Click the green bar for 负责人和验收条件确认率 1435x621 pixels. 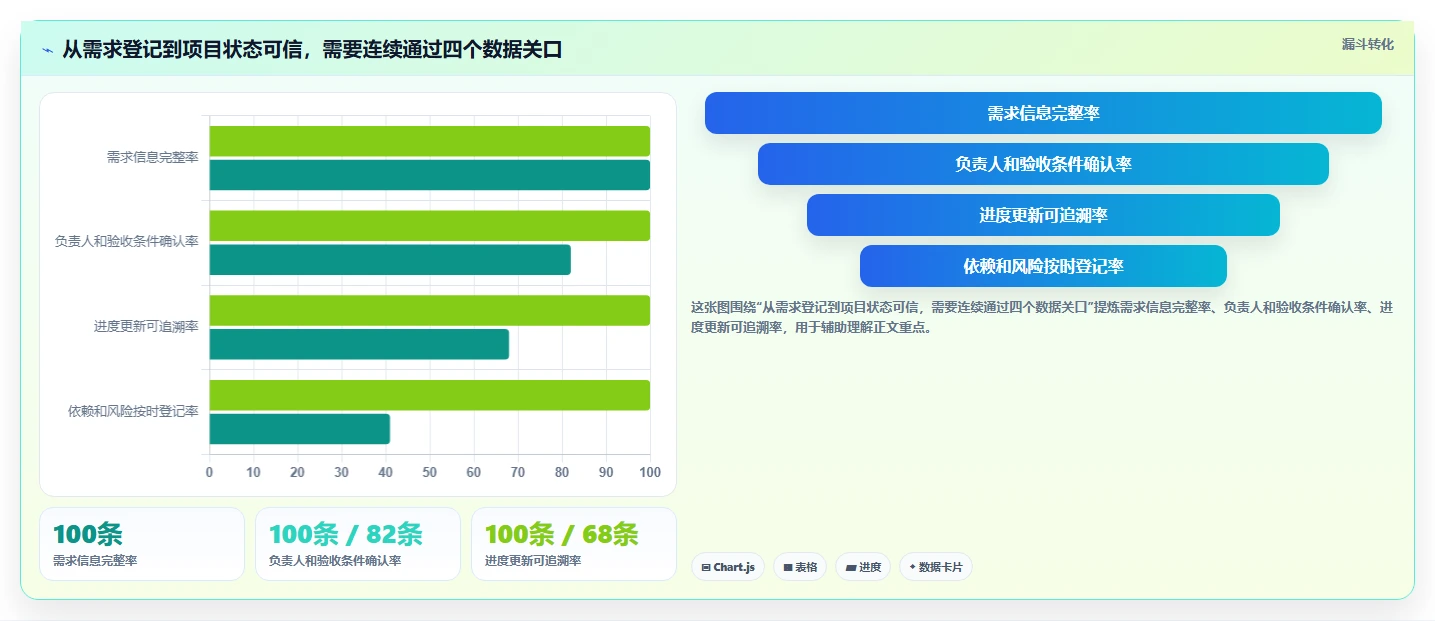point(429,226)
